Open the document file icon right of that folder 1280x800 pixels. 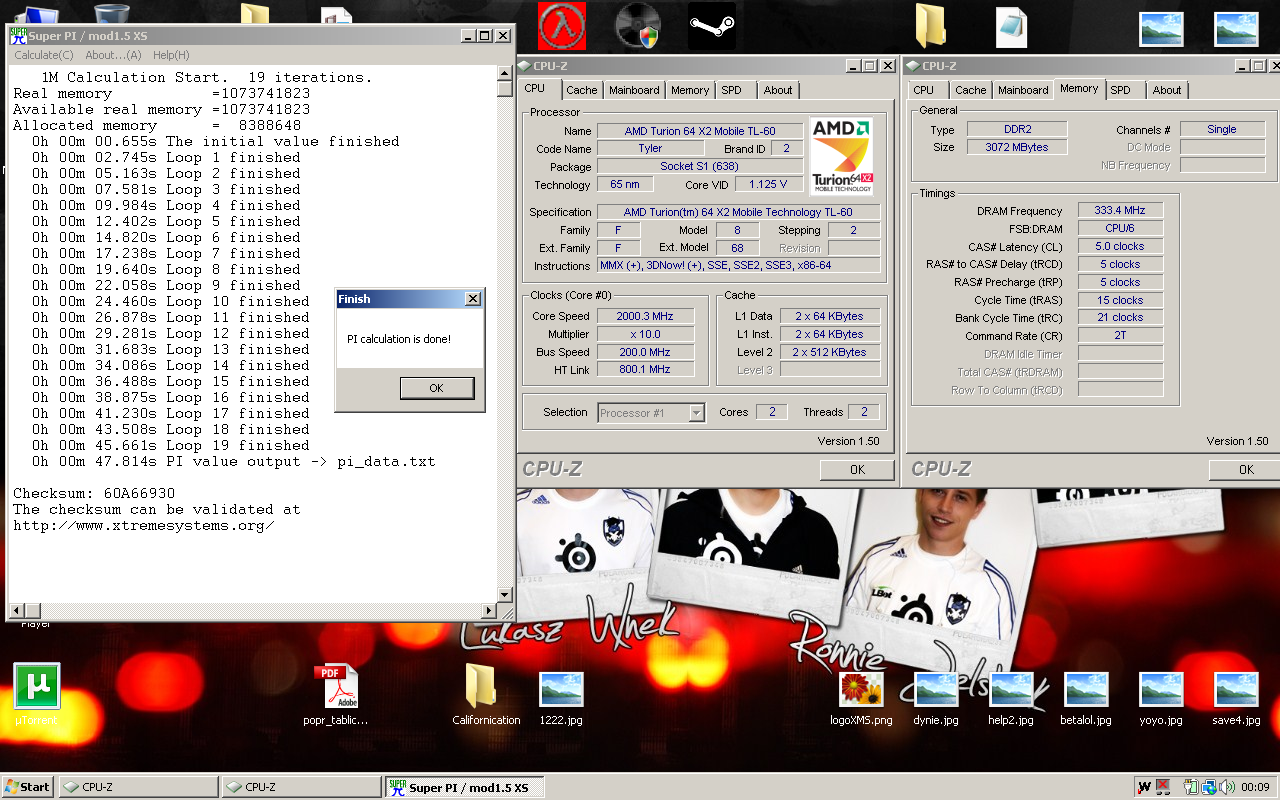pos(1011,27)
